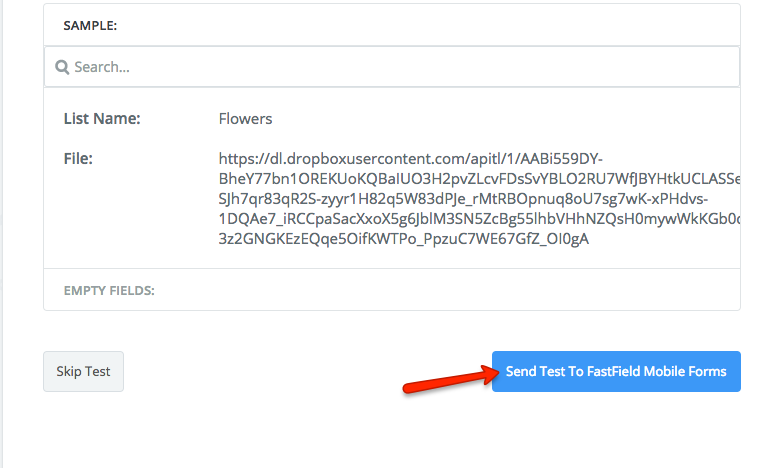The height and width of the screenshot is (468, 780).
Task: Expand the EMPTY FIELDS section
Action: pos(109,291)
